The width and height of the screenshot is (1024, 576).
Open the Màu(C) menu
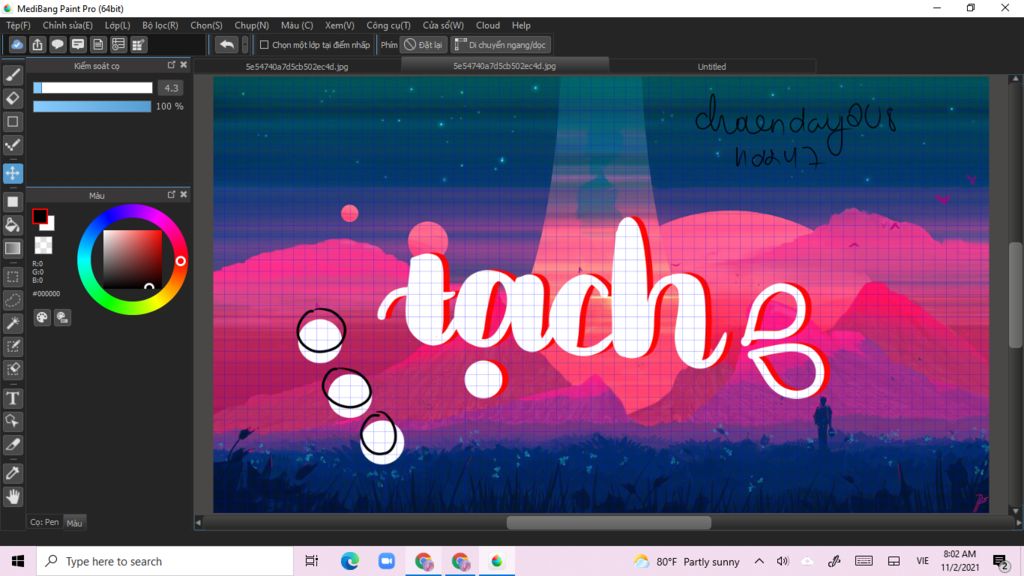297,25
